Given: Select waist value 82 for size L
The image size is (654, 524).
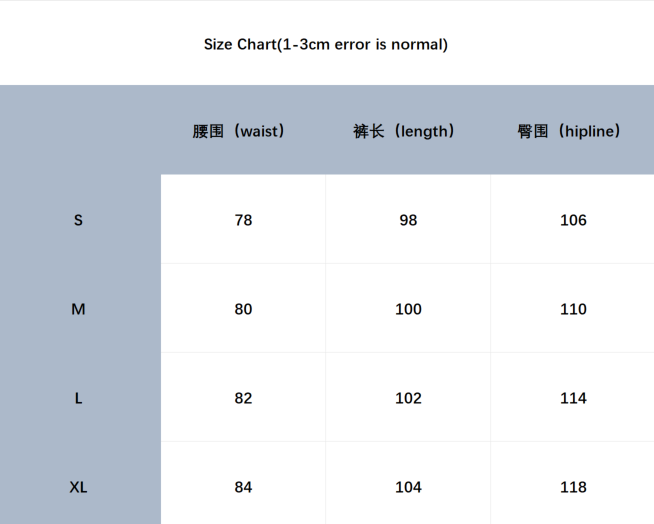Looking at the screenshot, I should pos(243,398).
